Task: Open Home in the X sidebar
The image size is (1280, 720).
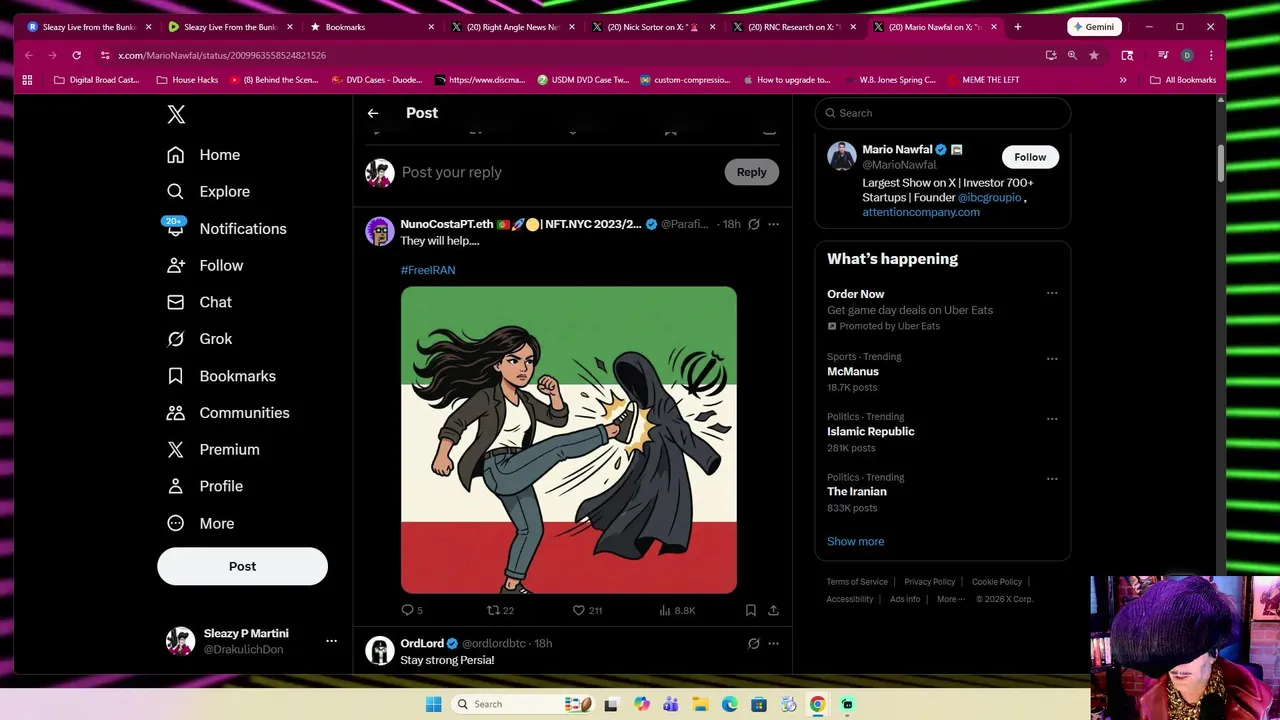Action: 204,155
